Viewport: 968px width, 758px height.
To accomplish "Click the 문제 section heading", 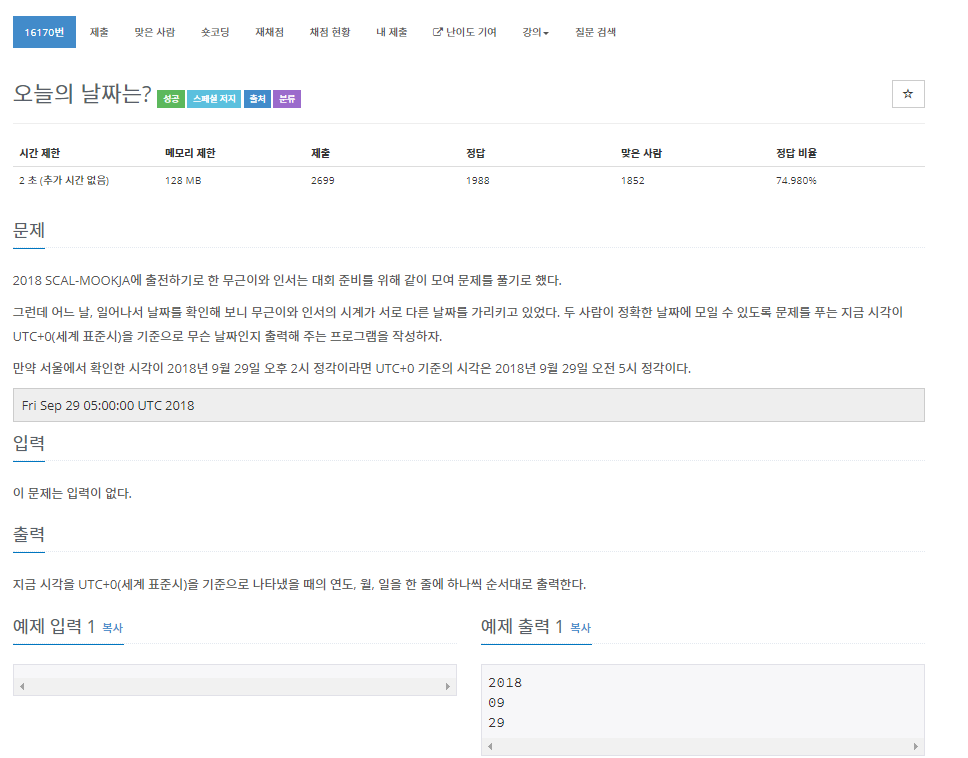I will point(28,230).
